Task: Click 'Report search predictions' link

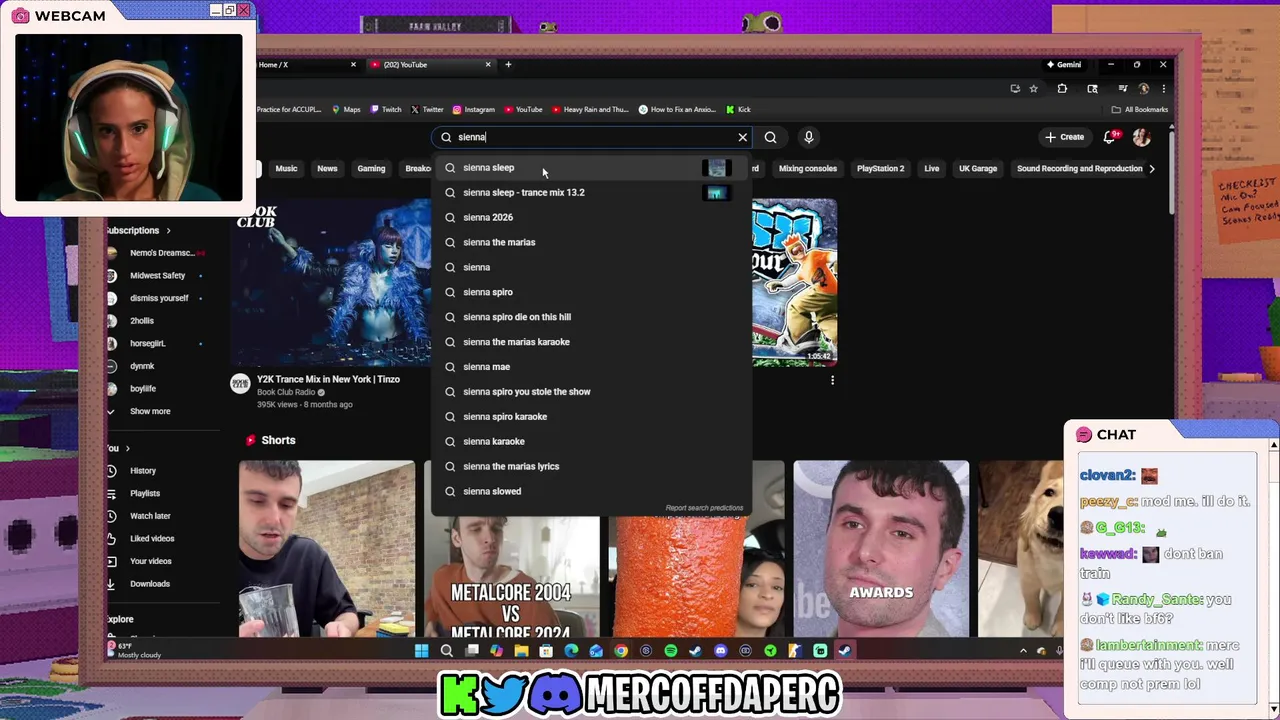Action: (x=704, y=508)
